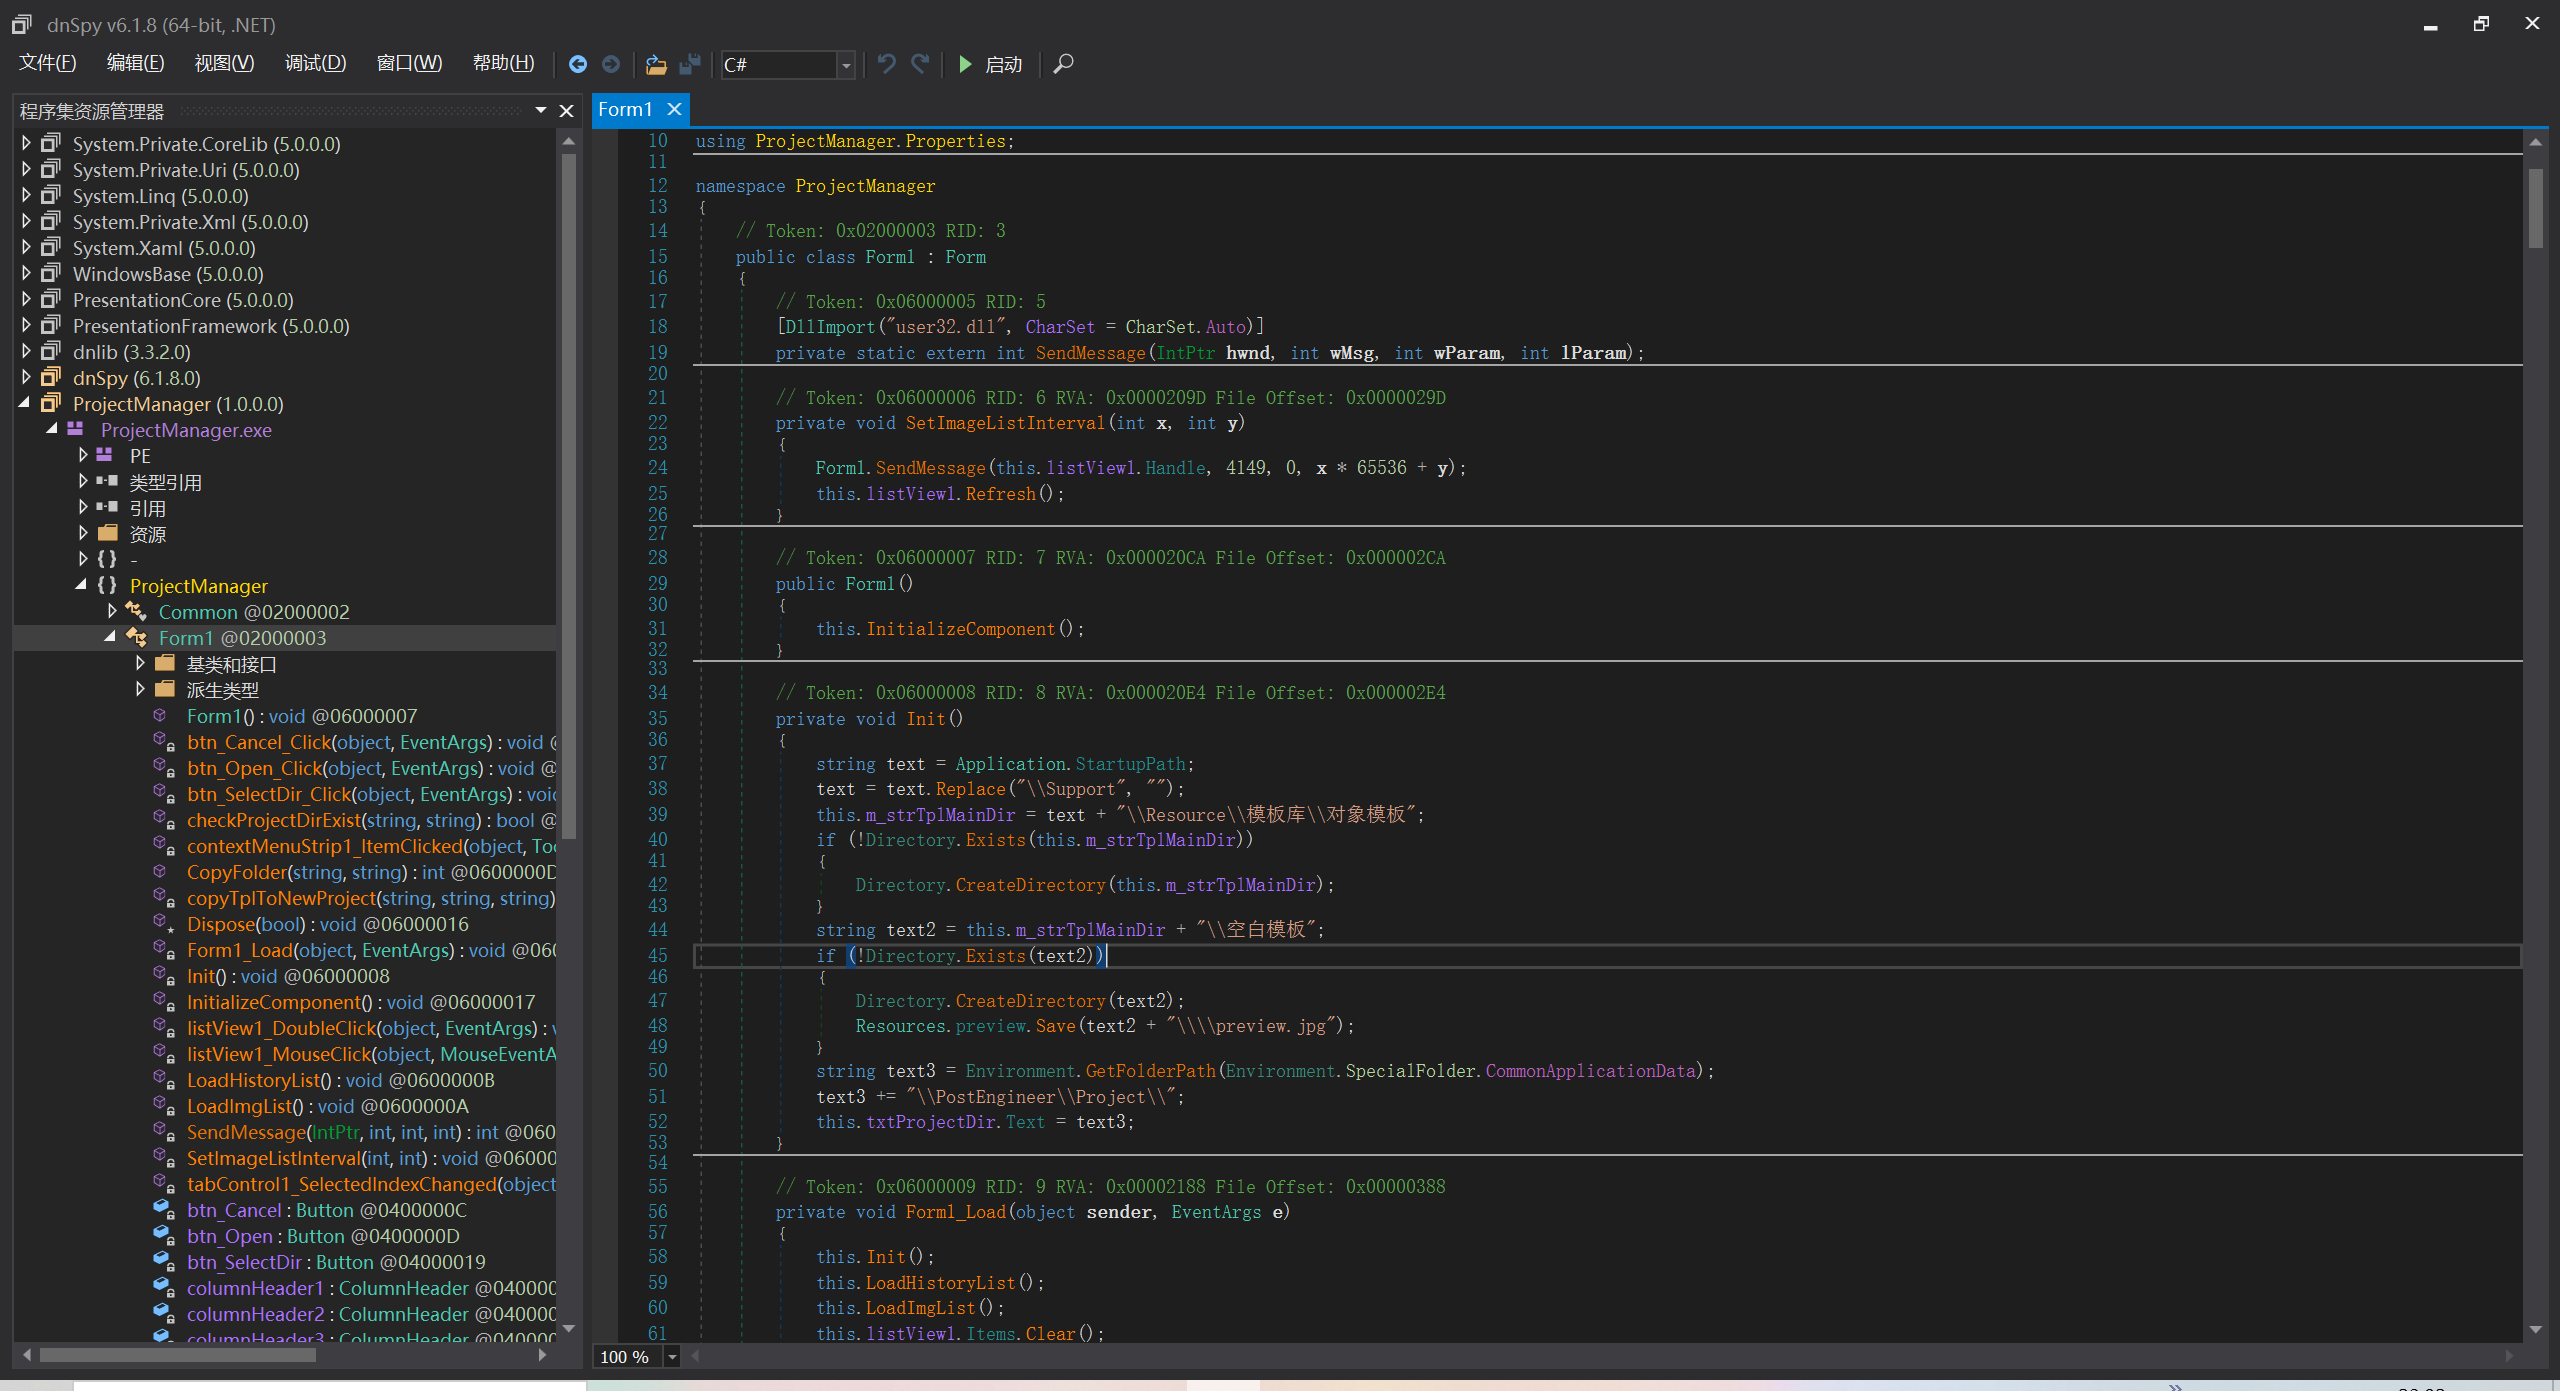This screenshot has height=1391, width=2560.
Task: Click the redo icon in toolbar
Action: [920, 64]
